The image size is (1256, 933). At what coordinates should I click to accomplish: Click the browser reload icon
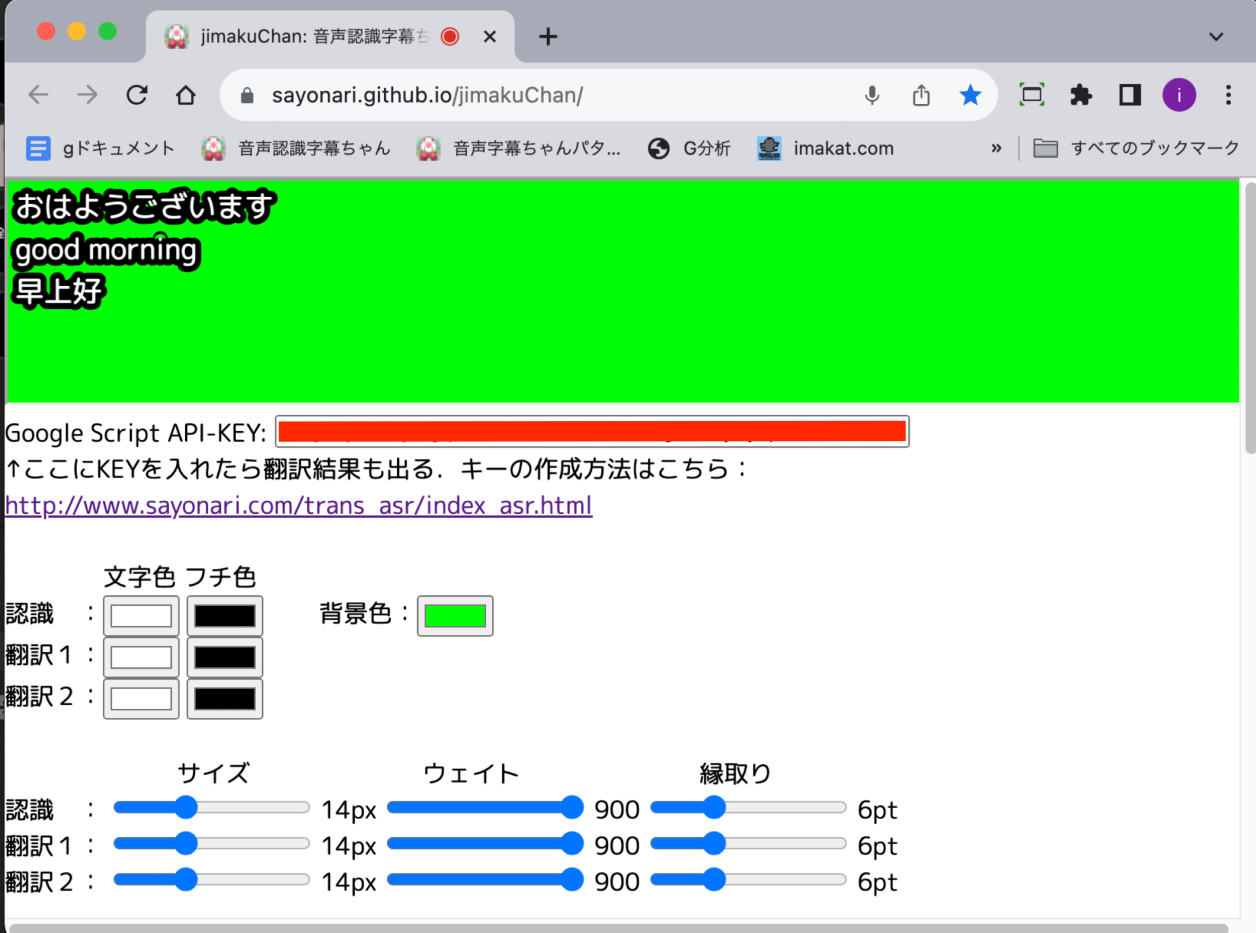[x=137, y=95]
